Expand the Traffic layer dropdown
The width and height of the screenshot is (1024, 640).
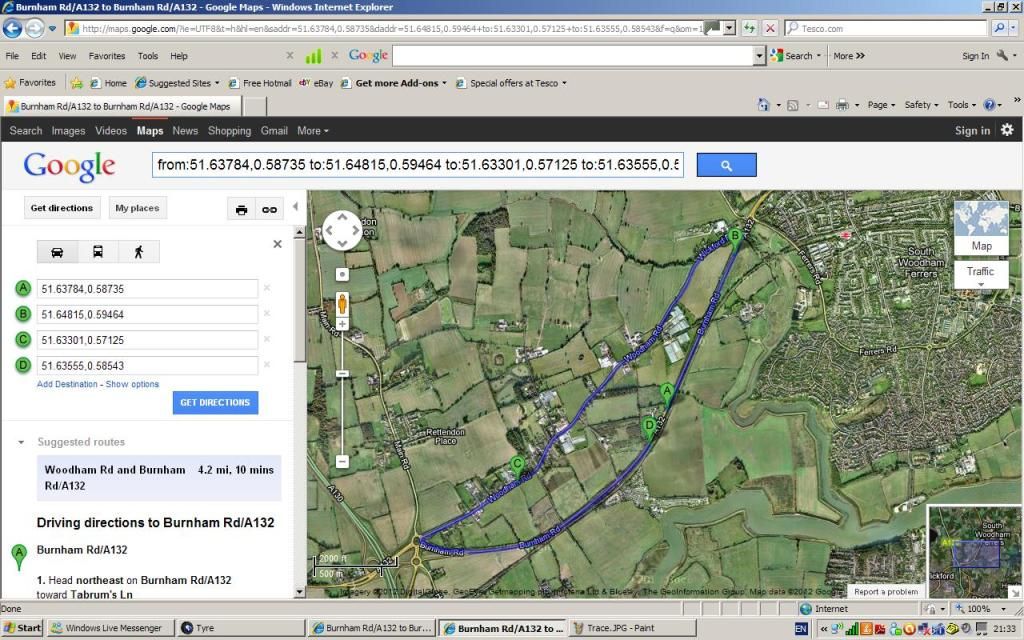pos(980,285)
